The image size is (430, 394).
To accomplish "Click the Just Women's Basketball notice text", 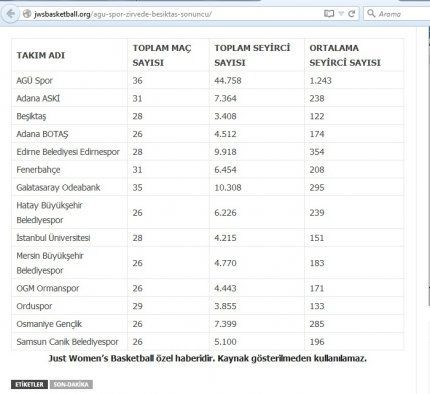I will (208, 359).
